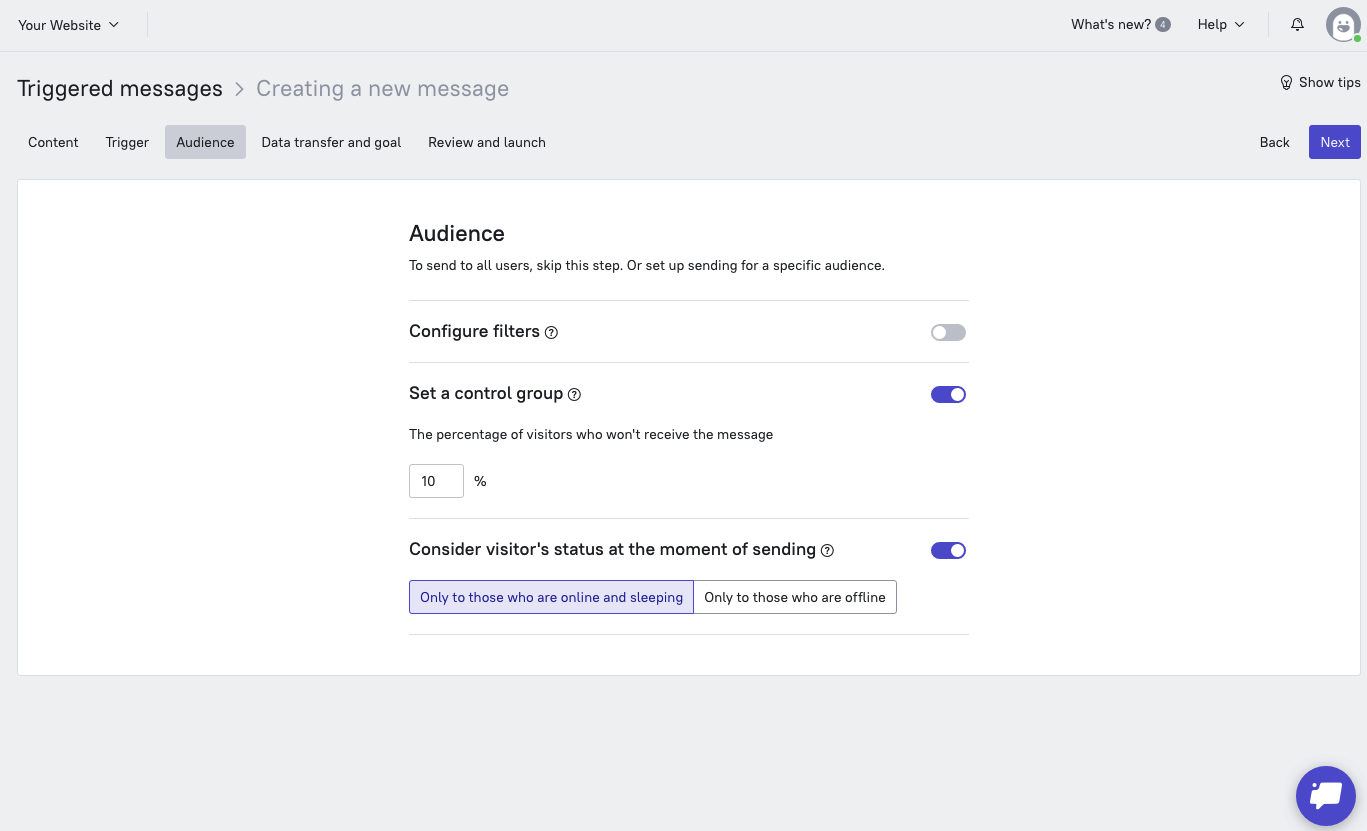Open the user avatar menu

[x=1343, y=25]
